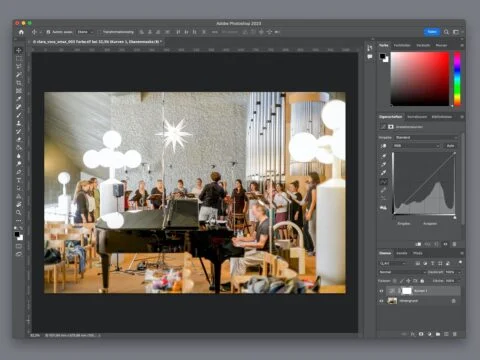Click the hue spectrum slider in Color panel
480x360 pixels.
click(x=457, y=79)
